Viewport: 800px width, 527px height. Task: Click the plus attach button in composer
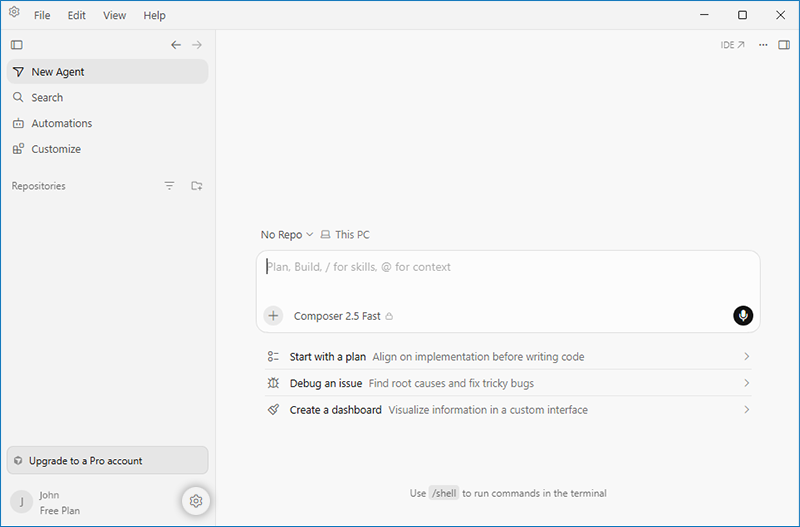(x=273, y=315)
